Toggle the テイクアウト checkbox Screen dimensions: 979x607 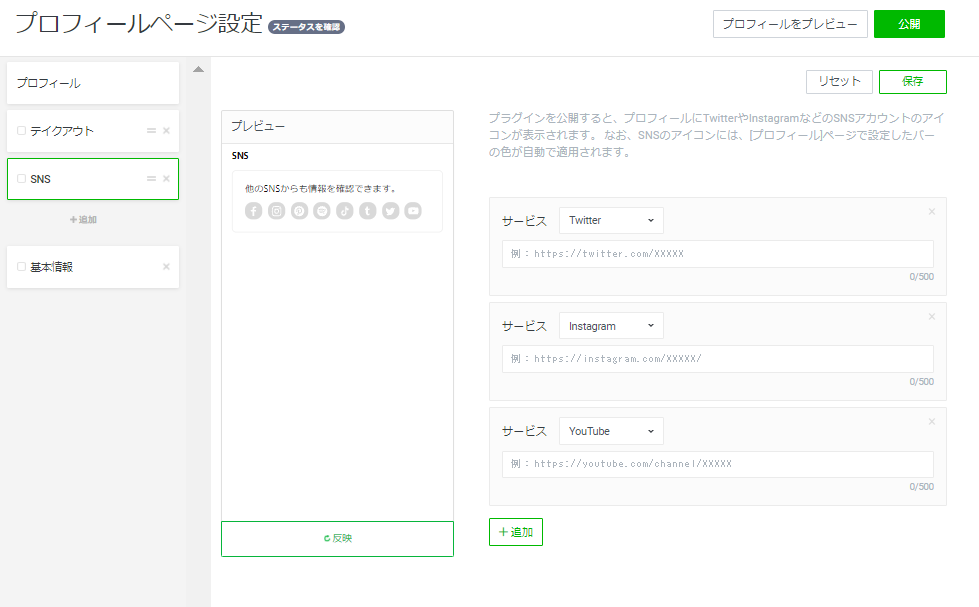coord(21,131)
